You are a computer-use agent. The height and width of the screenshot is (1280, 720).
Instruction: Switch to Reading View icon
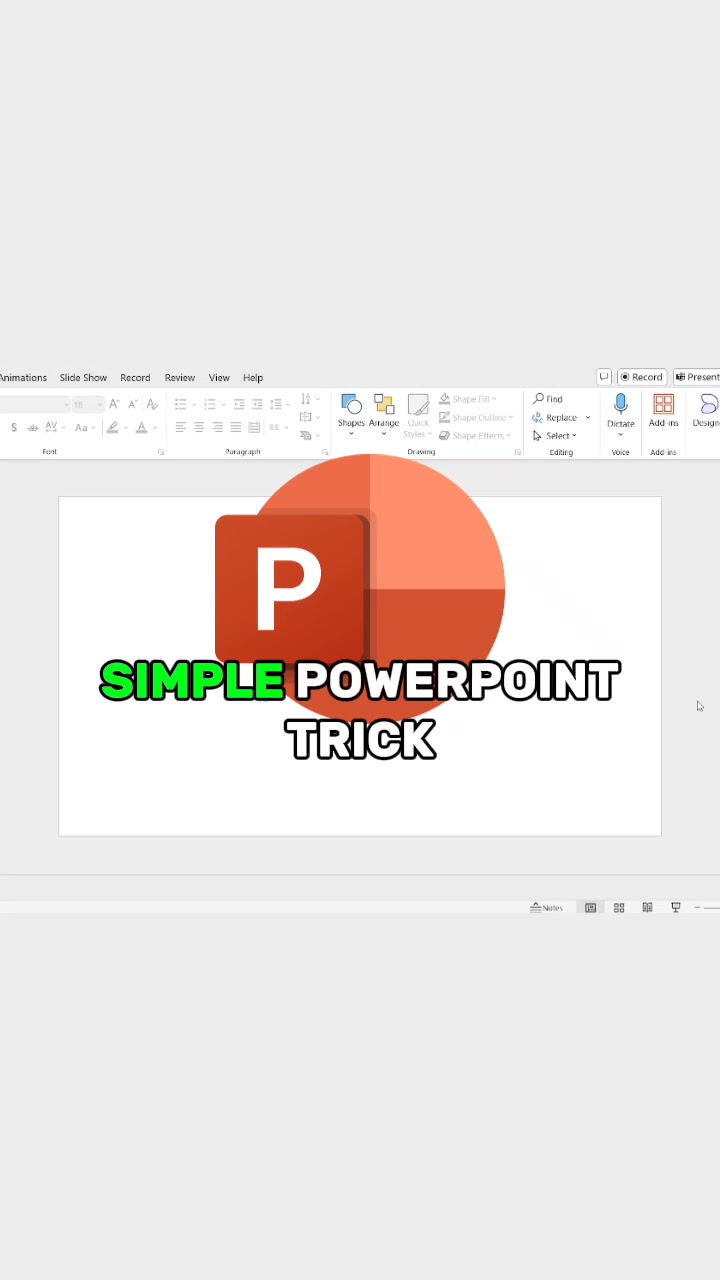tap(647, 908)
